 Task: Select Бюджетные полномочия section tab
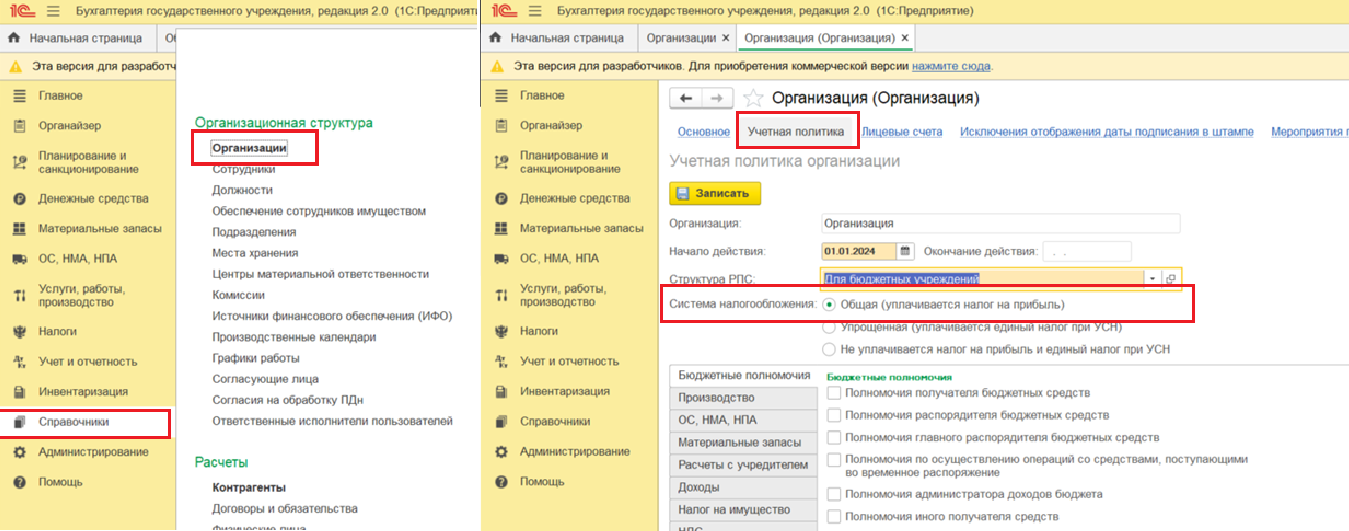743,375
